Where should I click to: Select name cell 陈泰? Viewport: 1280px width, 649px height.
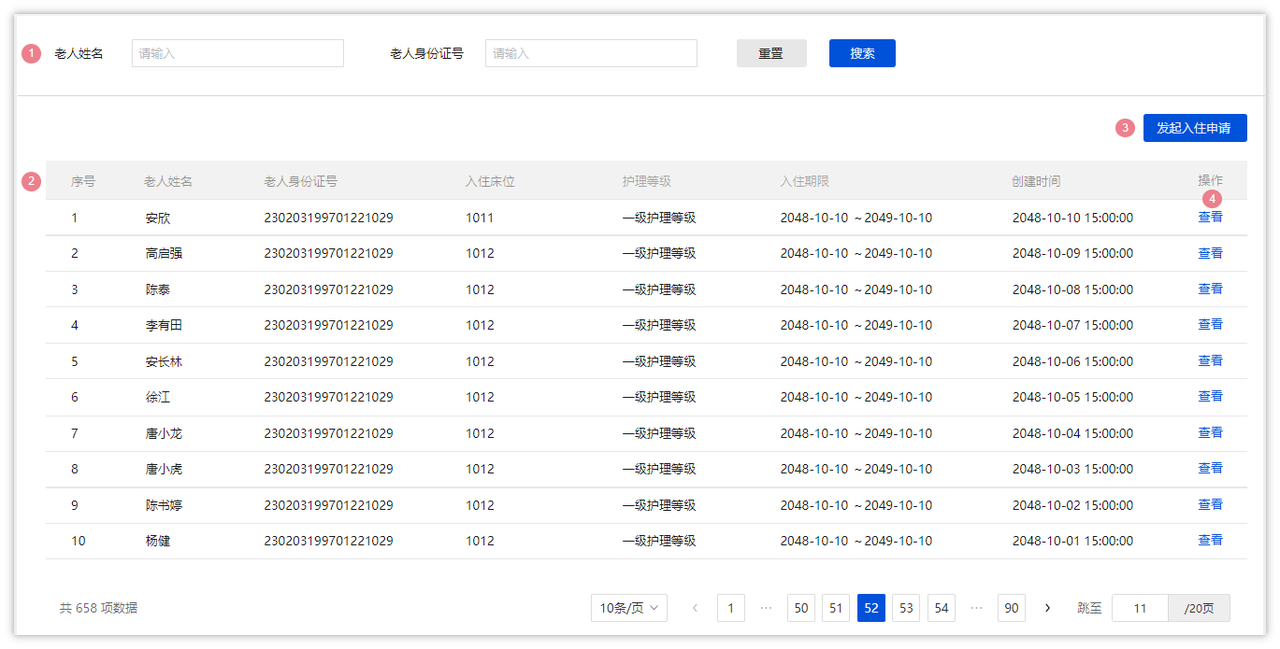[158, 290]
